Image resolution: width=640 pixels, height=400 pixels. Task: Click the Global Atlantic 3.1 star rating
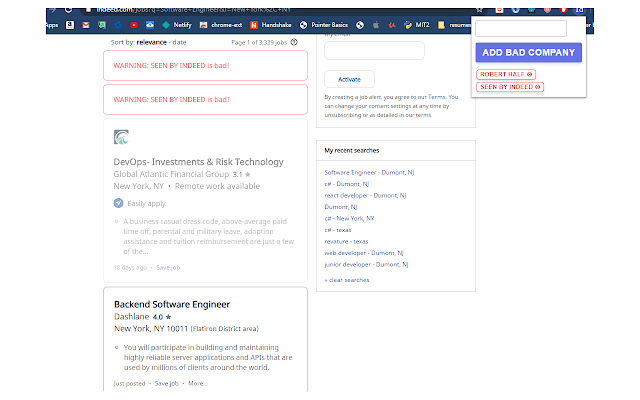pos(242,174)
